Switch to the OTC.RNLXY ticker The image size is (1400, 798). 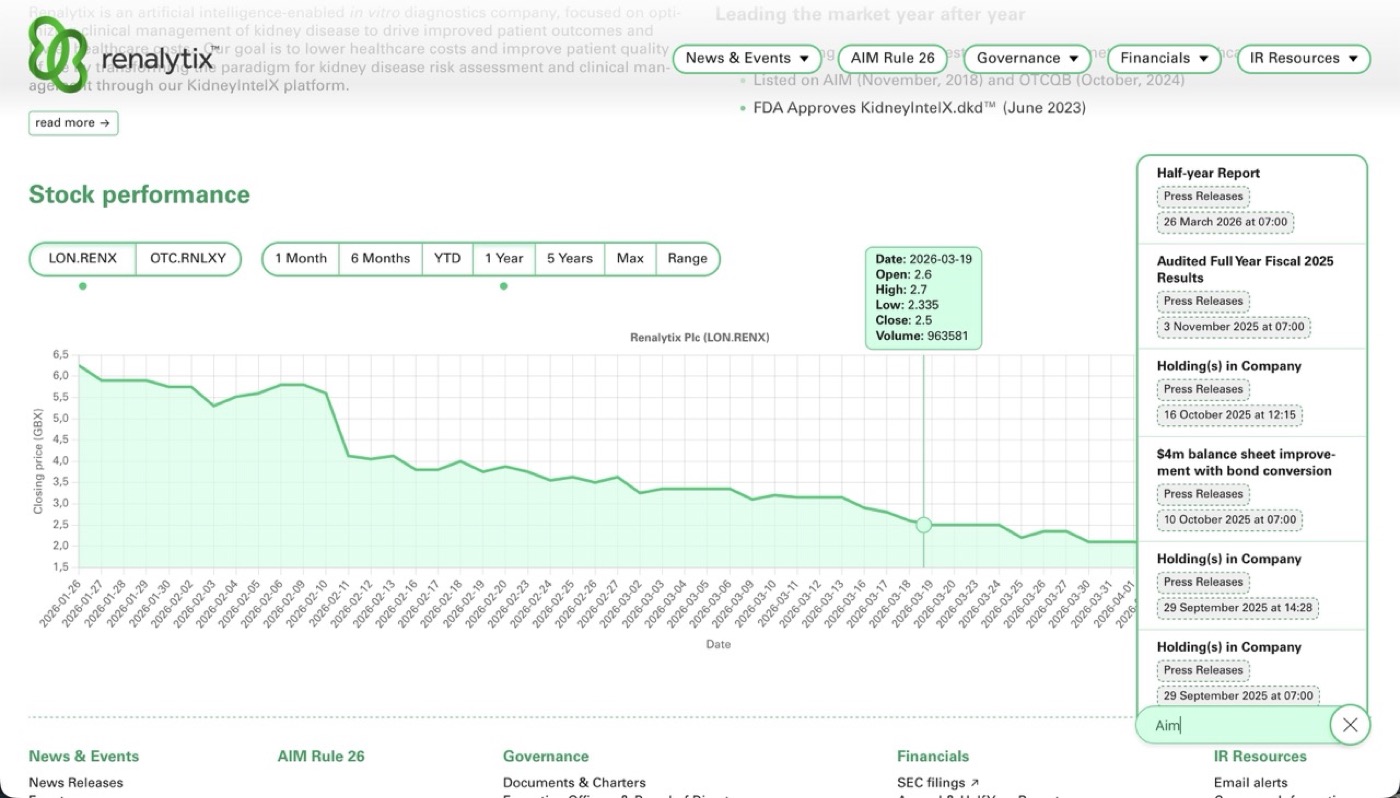pos(188,258)
